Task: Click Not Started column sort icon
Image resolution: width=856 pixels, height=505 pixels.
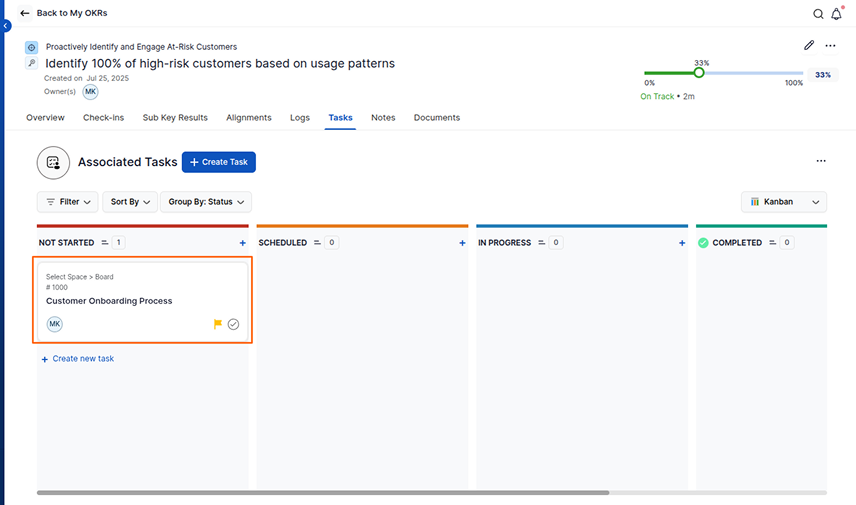Action: [x=105, y=242]
